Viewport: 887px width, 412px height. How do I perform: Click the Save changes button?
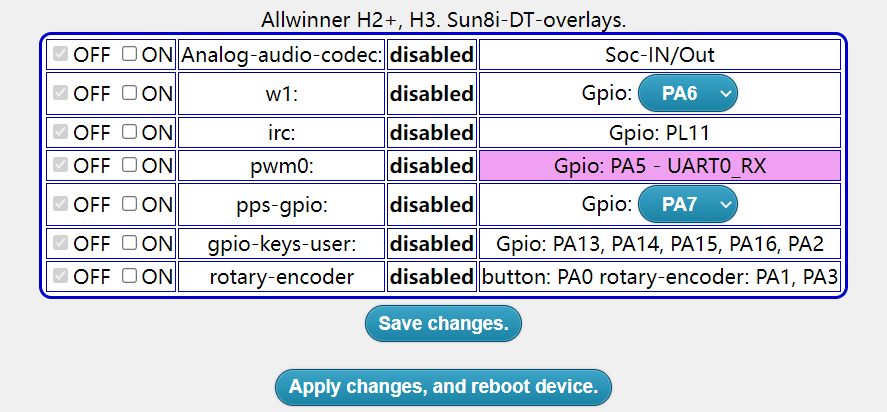pyautogui.click(x=443, y=324)
